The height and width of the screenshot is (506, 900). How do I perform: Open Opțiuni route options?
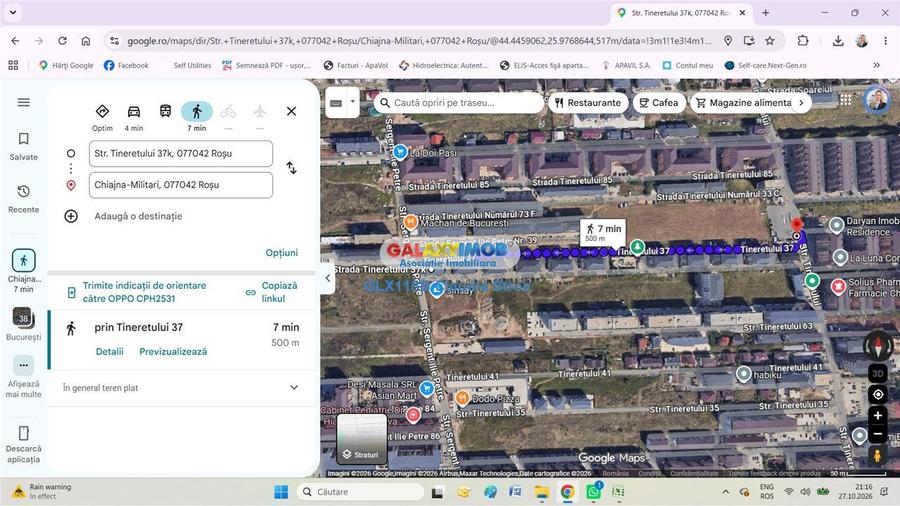[x=282, y=252]
